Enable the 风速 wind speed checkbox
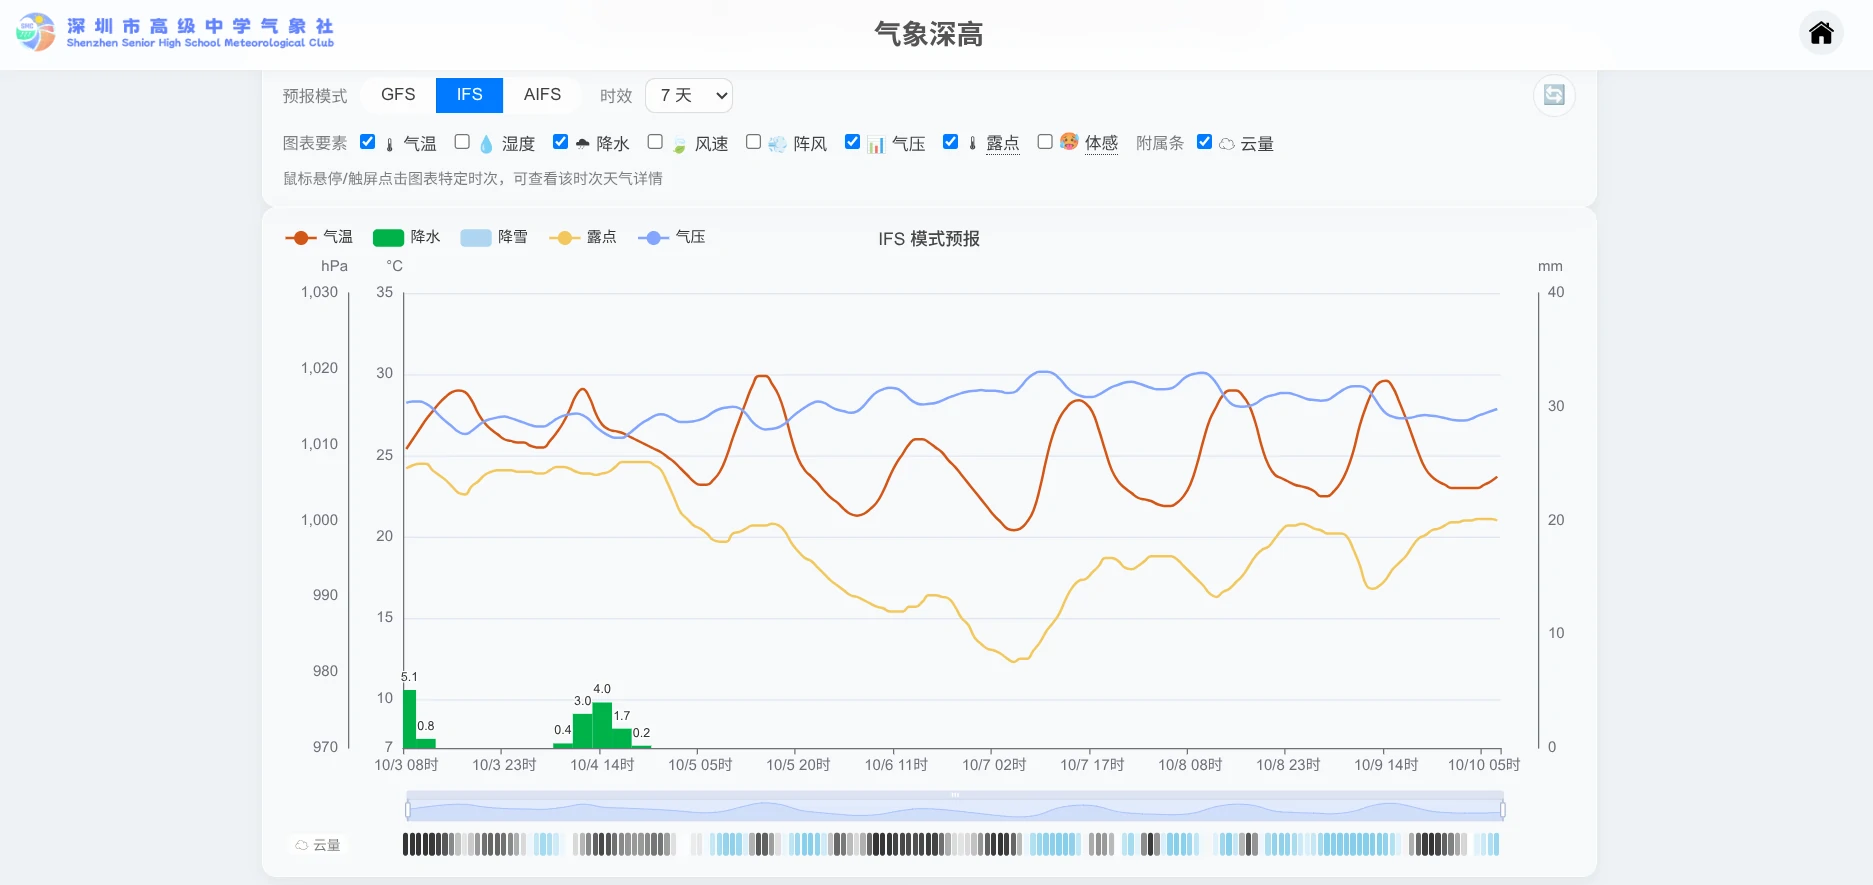Viewport: 1873px width, 885px height. (x=655, y=142)
